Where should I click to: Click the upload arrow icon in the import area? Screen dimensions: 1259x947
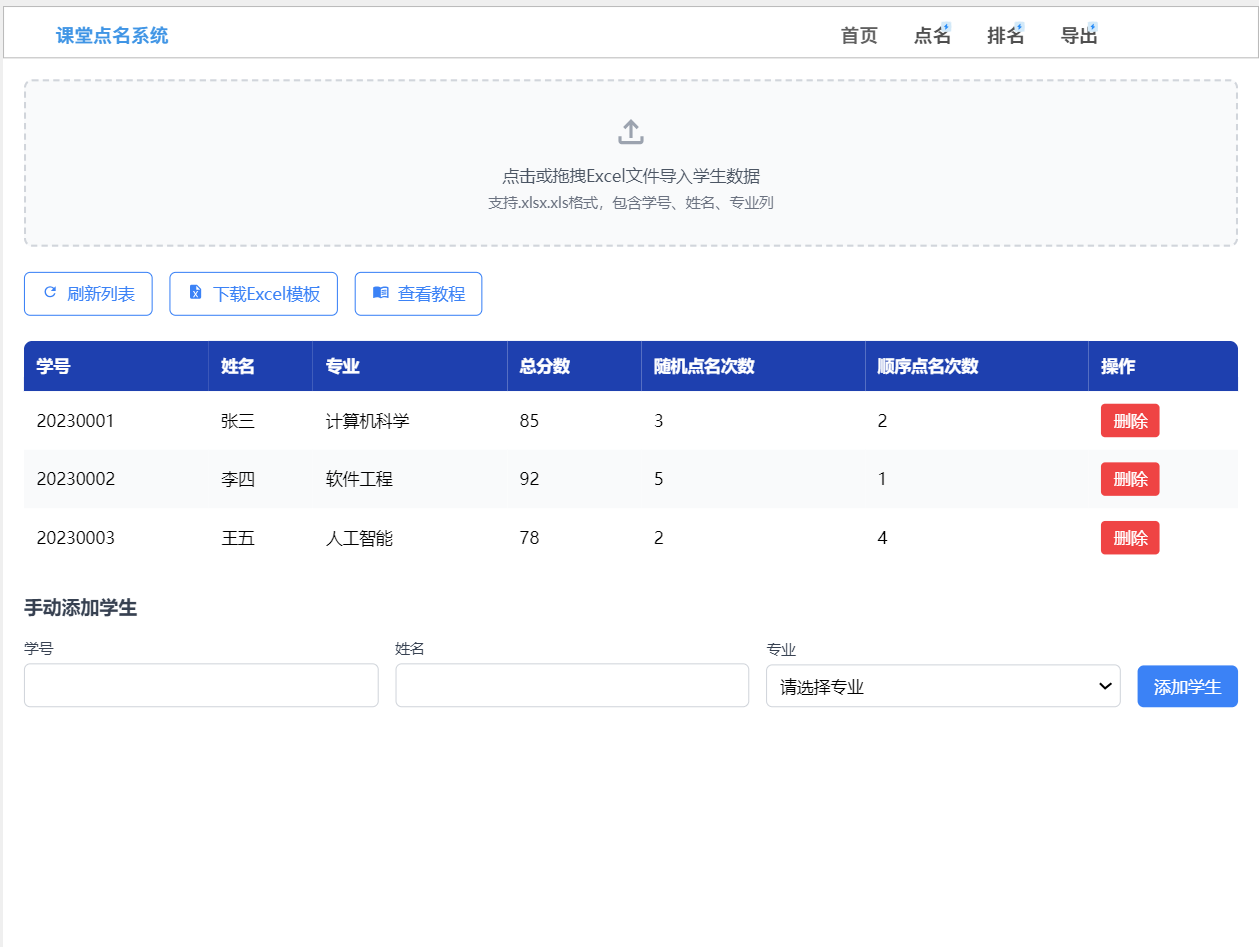pyautogui.click(x=630, y=130)
